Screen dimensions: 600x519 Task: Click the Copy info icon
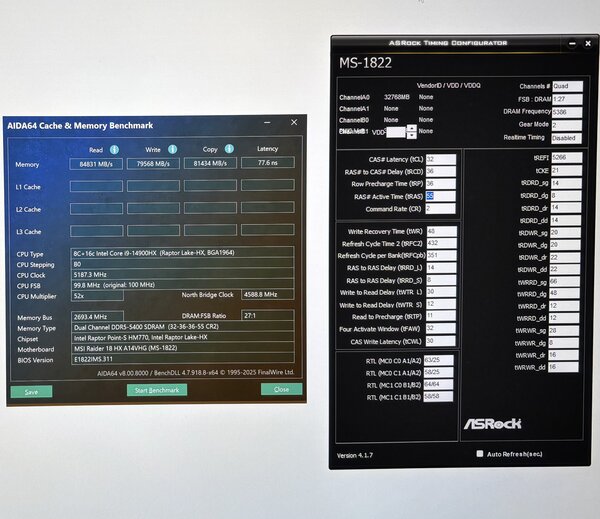click(x=229, y=149)
